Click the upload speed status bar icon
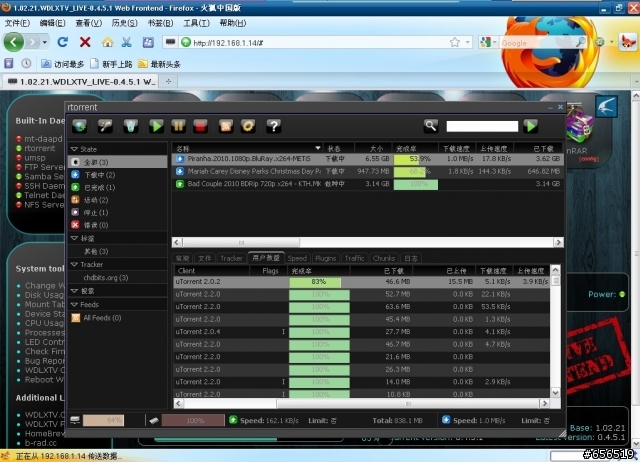The width and height of the screenshot is (640, 462). (233, 420)
